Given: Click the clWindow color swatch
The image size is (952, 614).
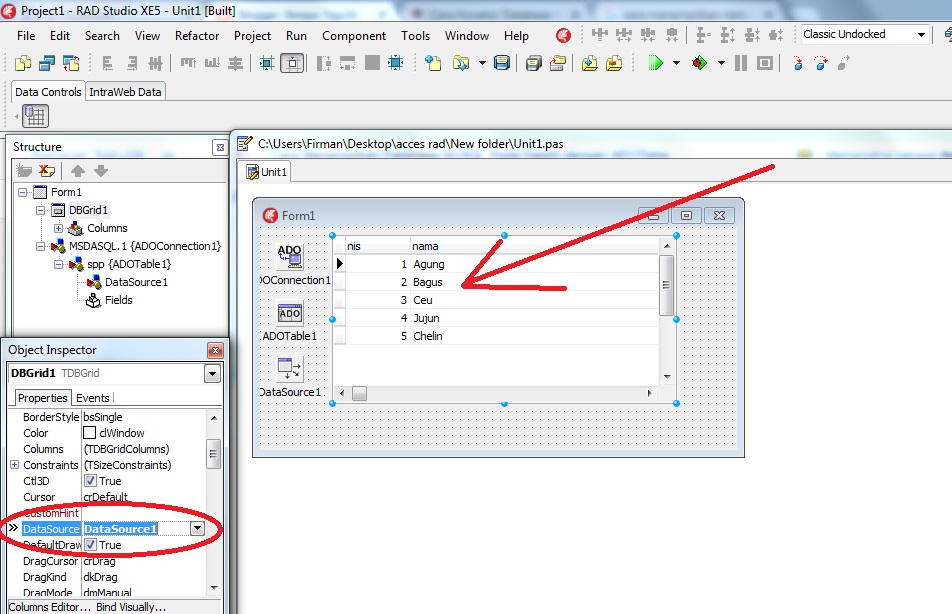Looking at the screenshot, I should pos(89,433).
